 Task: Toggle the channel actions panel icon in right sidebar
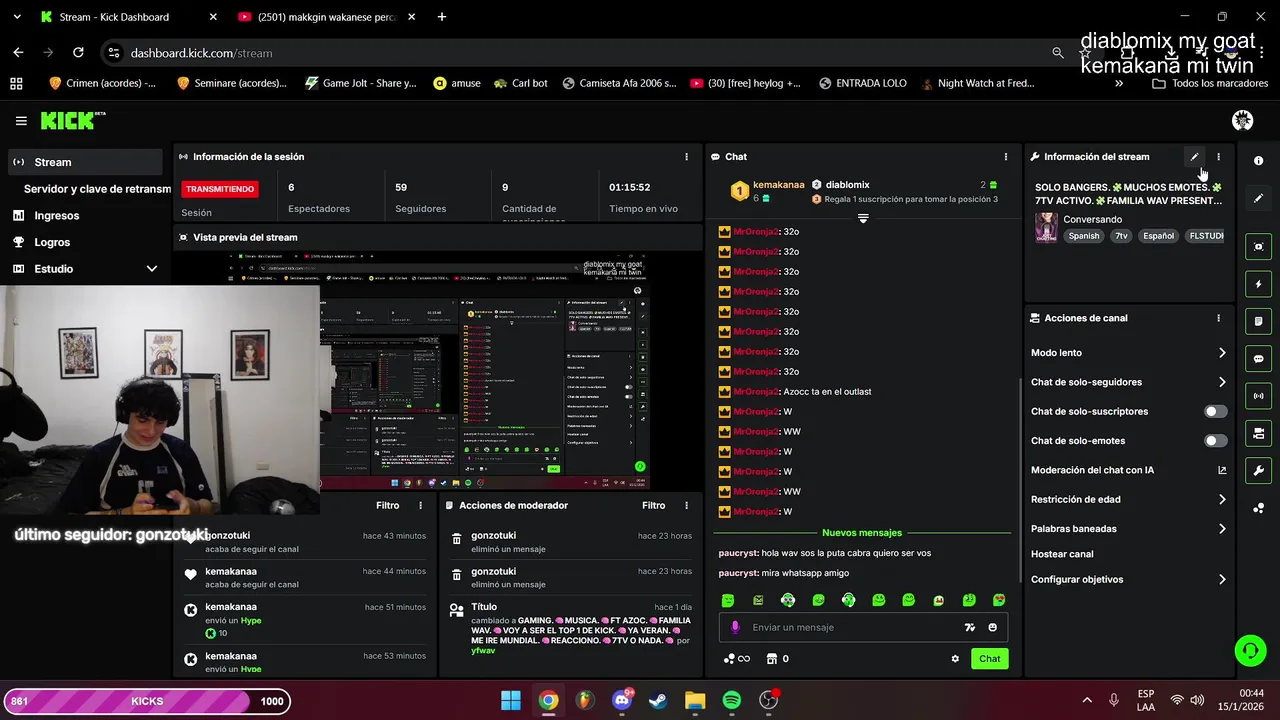click(1258, 433)
